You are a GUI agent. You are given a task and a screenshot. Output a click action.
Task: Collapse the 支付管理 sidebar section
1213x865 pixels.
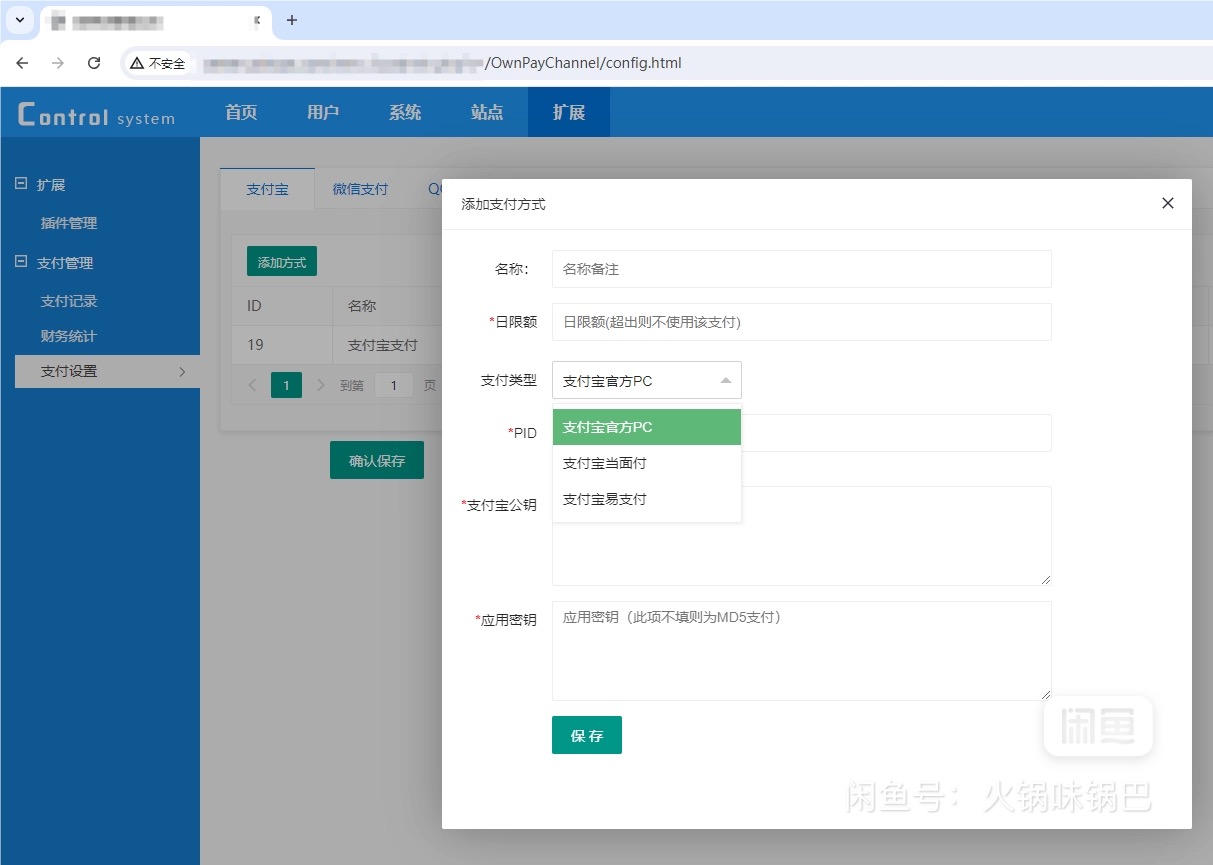tap(21, 262)
